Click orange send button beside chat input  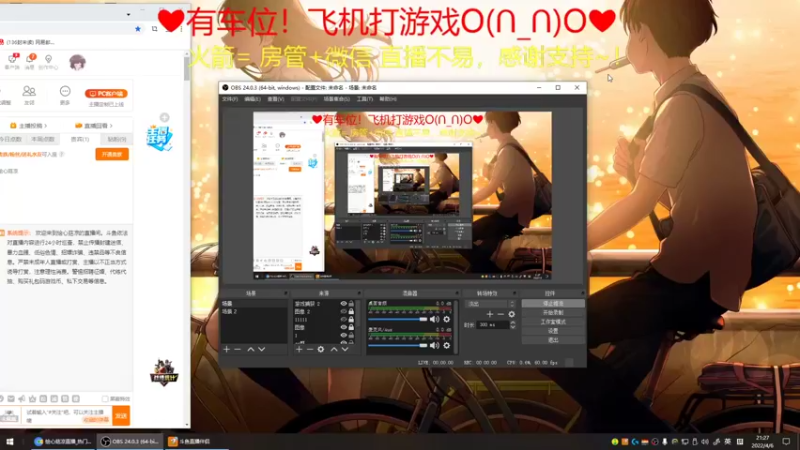(121, 416)
